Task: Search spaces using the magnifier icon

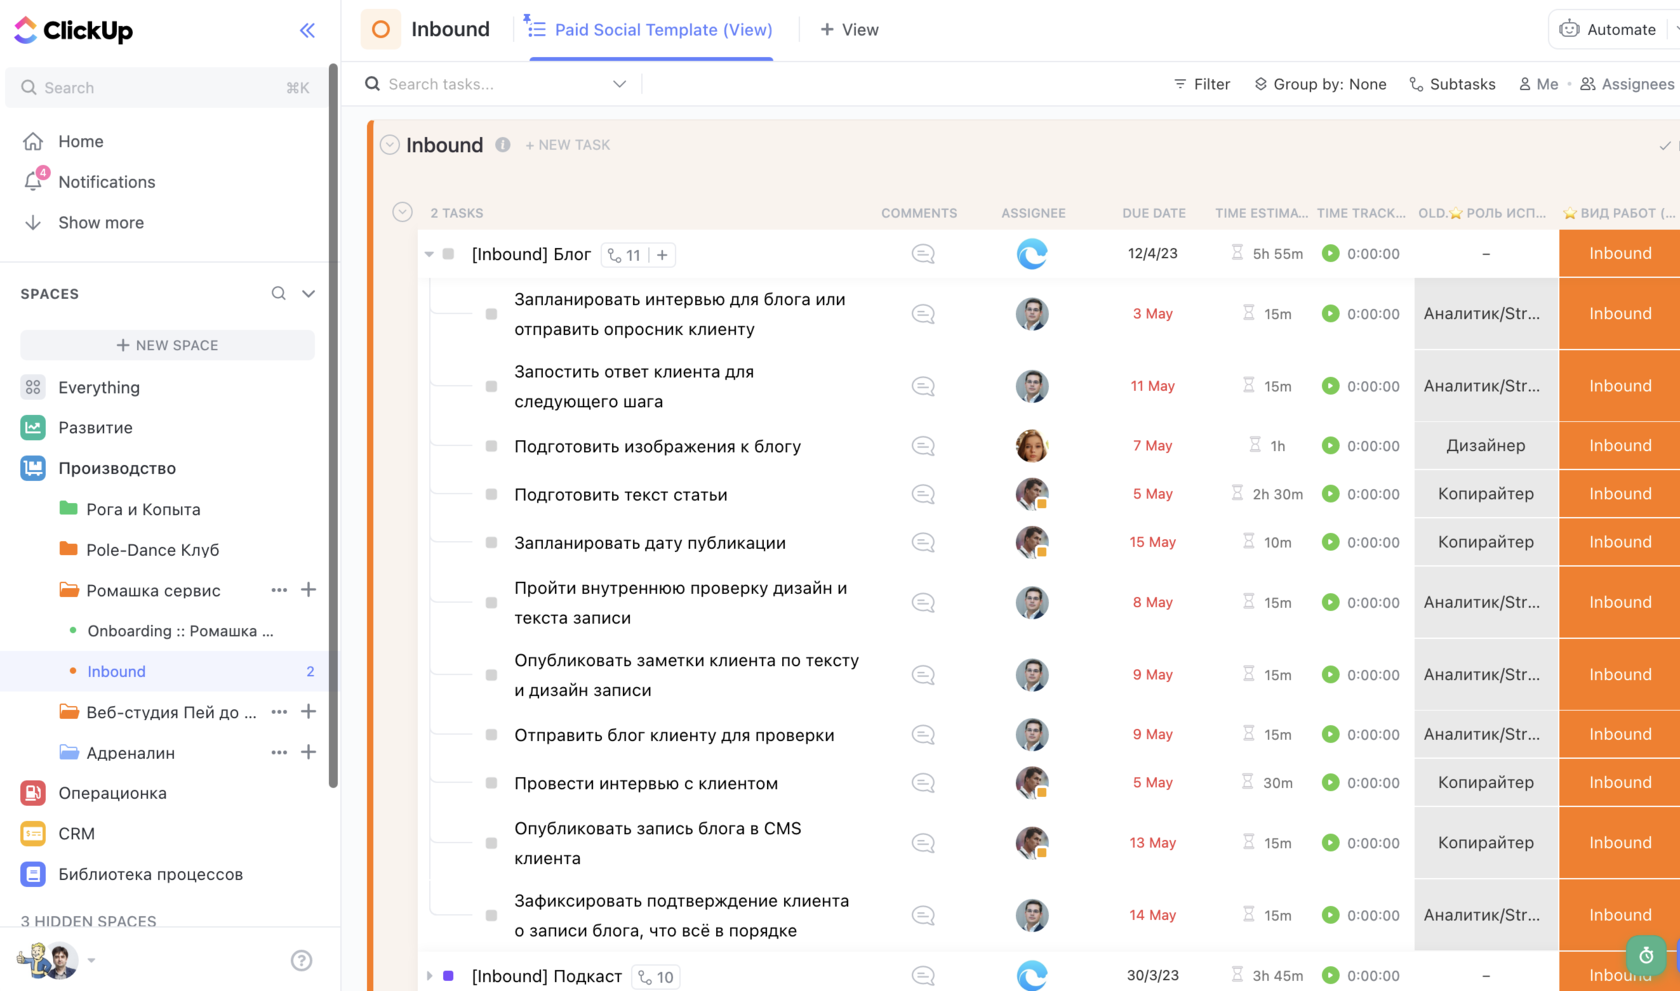Action: [x=278, y=293]
